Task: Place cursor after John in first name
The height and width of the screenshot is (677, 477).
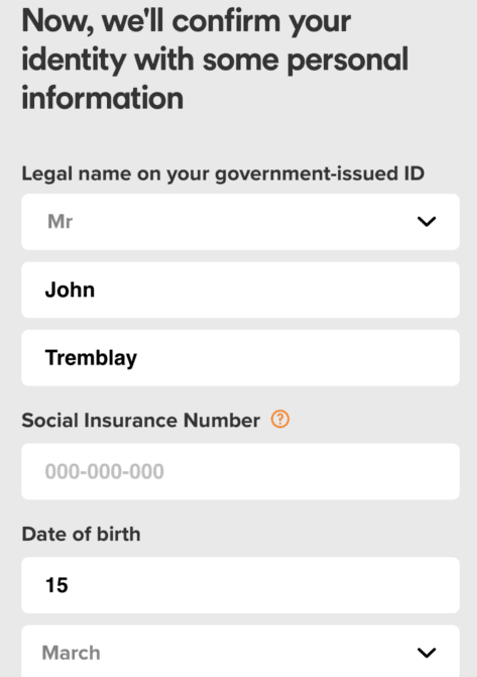Action: [96, 290]
